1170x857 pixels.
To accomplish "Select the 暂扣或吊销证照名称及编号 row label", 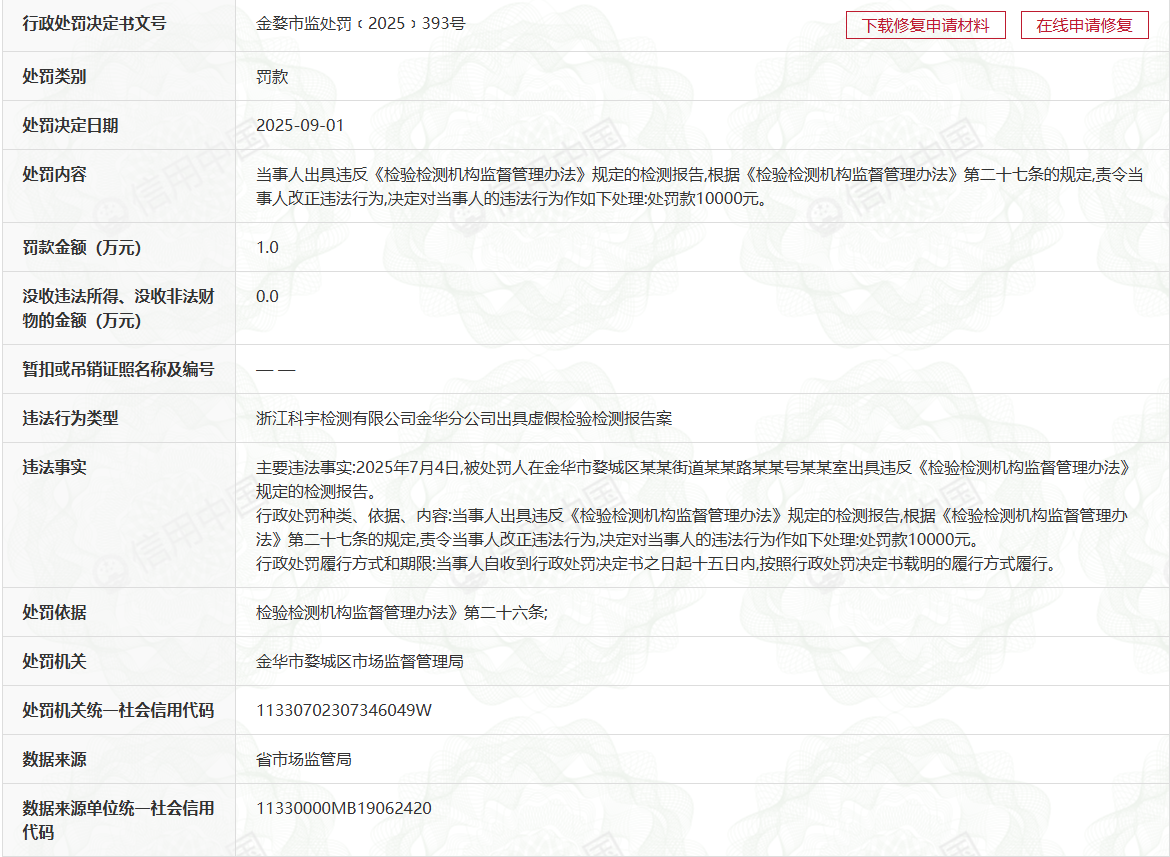I will coord(118,369).
